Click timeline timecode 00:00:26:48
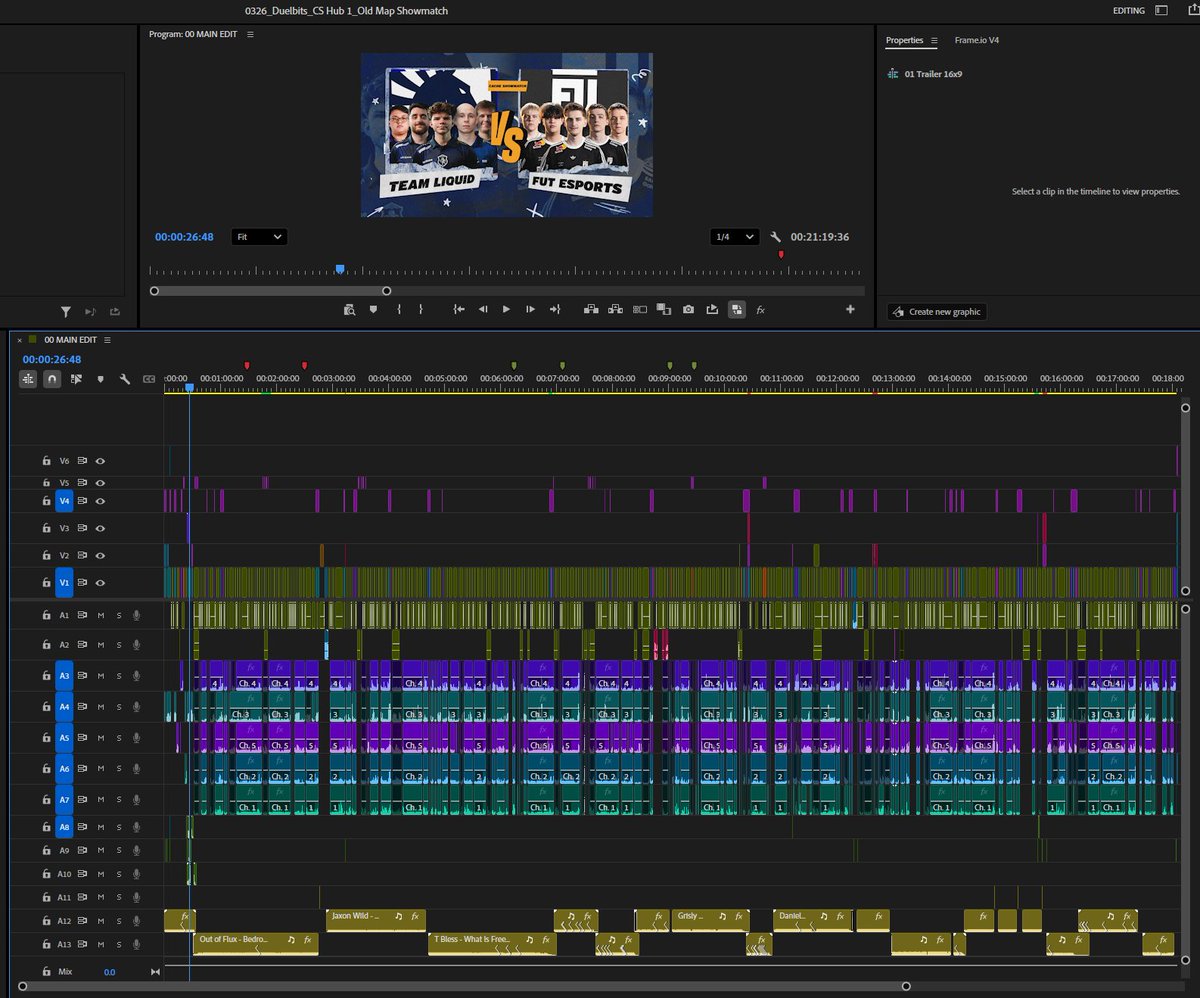Viewport: 1200px width, 998px height. (x=51, y=359)
